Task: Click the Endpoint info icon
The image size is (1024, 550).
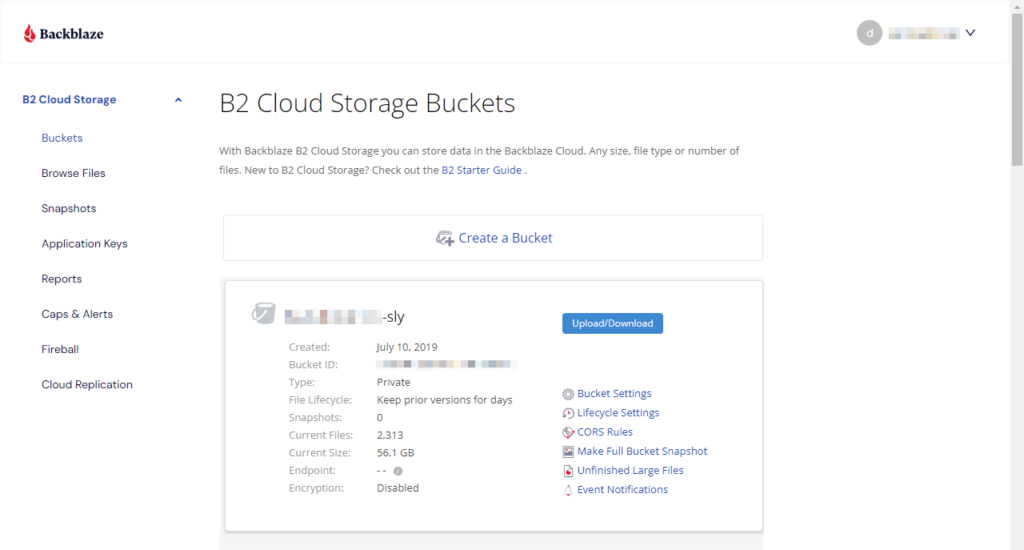Action: coord(398,471)
